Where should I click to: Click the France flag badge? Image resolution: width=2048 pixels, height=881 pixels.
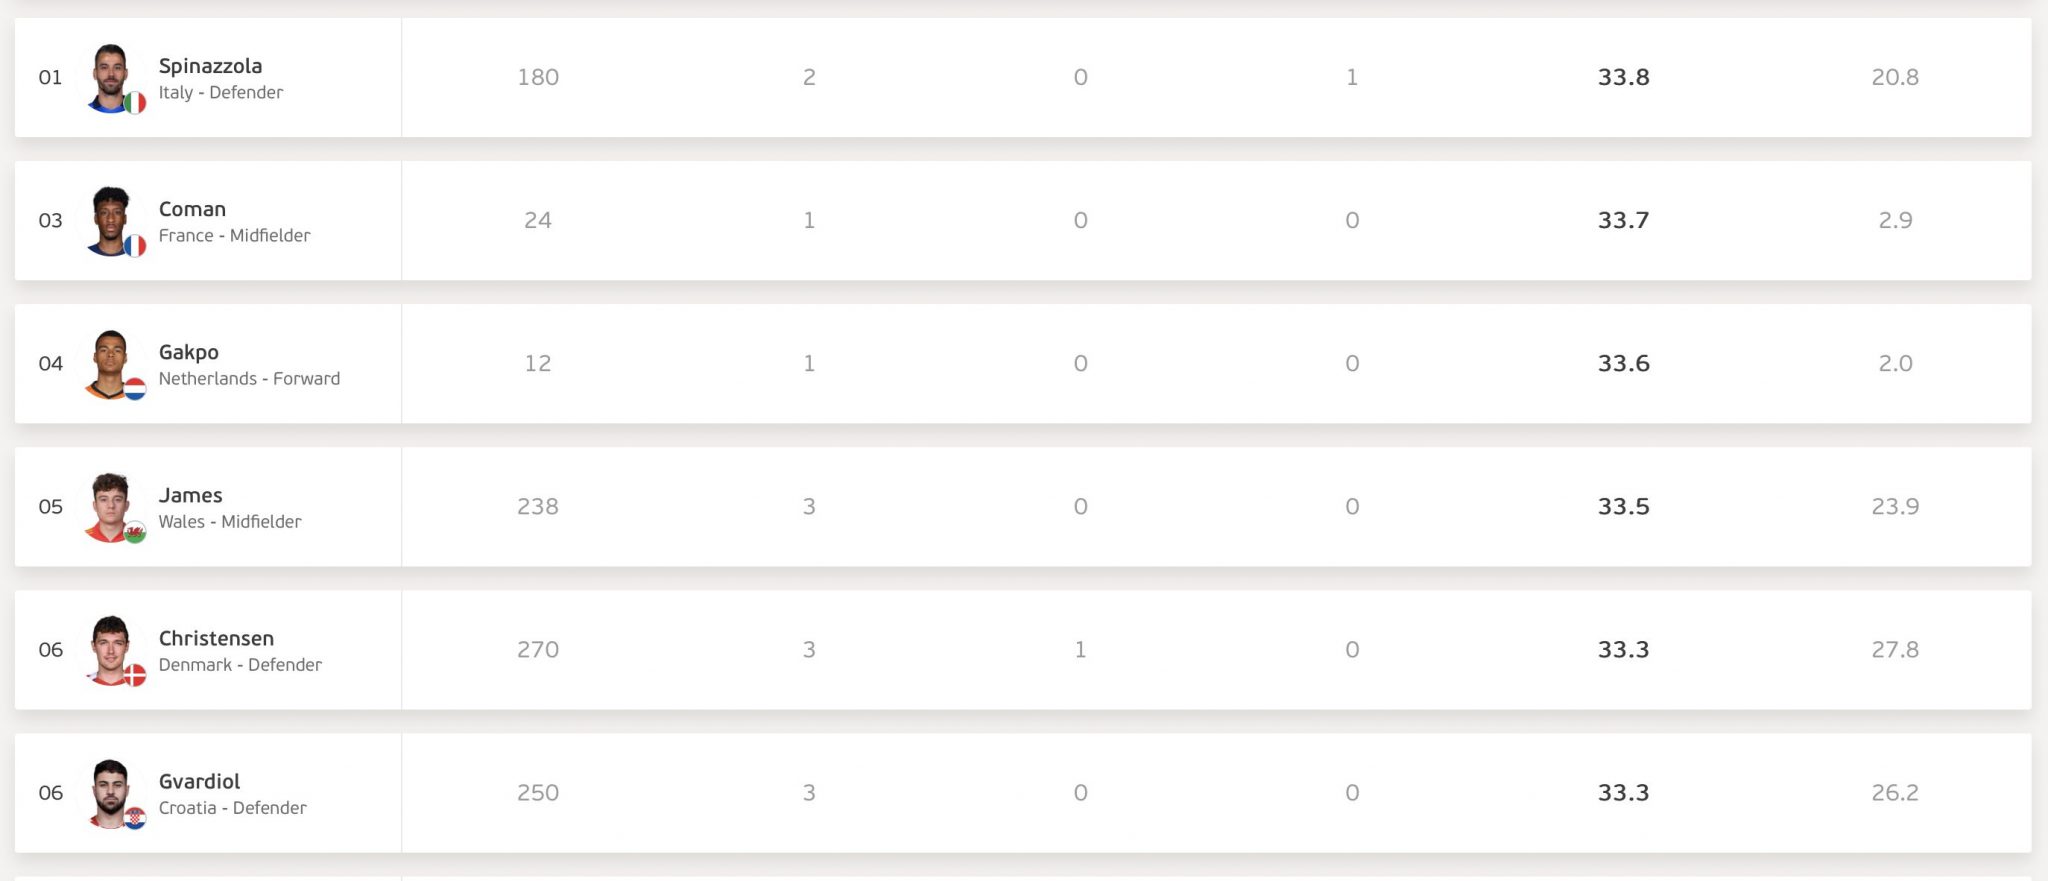(135, 245)
